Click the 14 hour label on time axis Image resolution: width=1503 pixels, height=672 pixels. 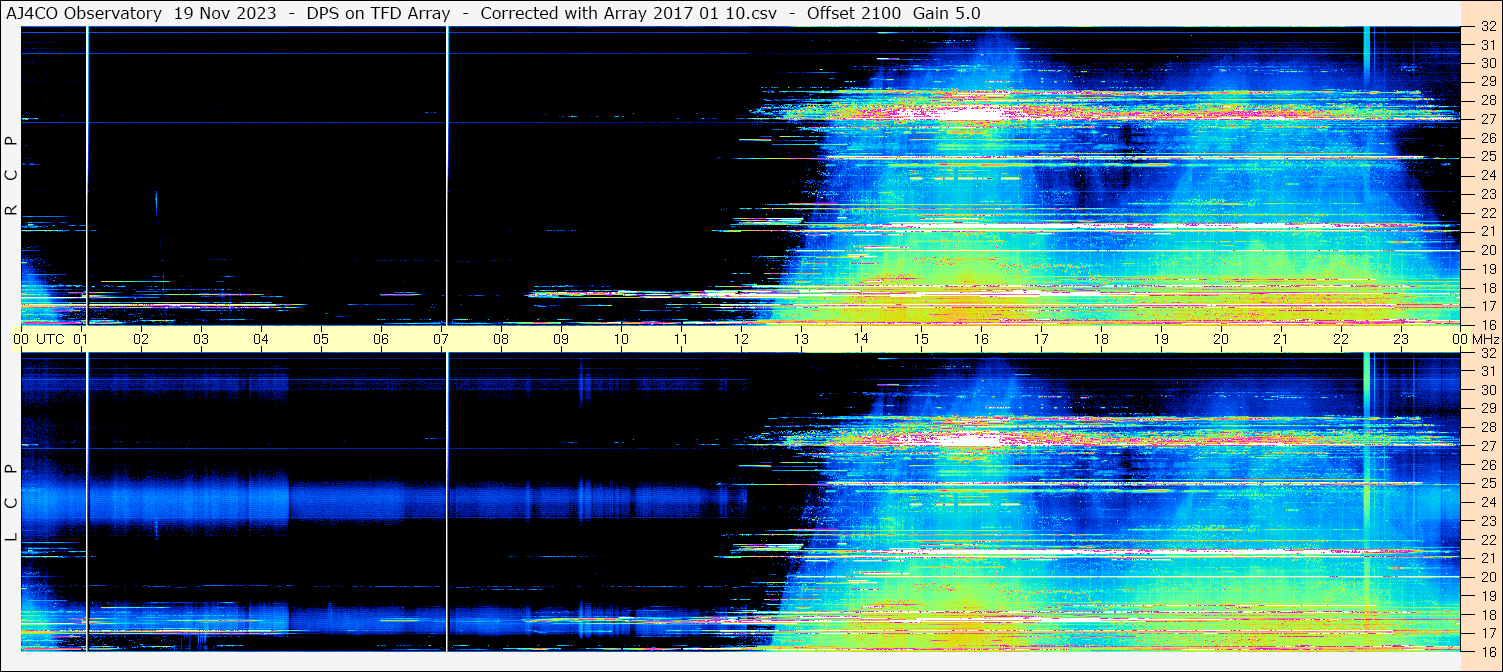(x=861, y=339)
